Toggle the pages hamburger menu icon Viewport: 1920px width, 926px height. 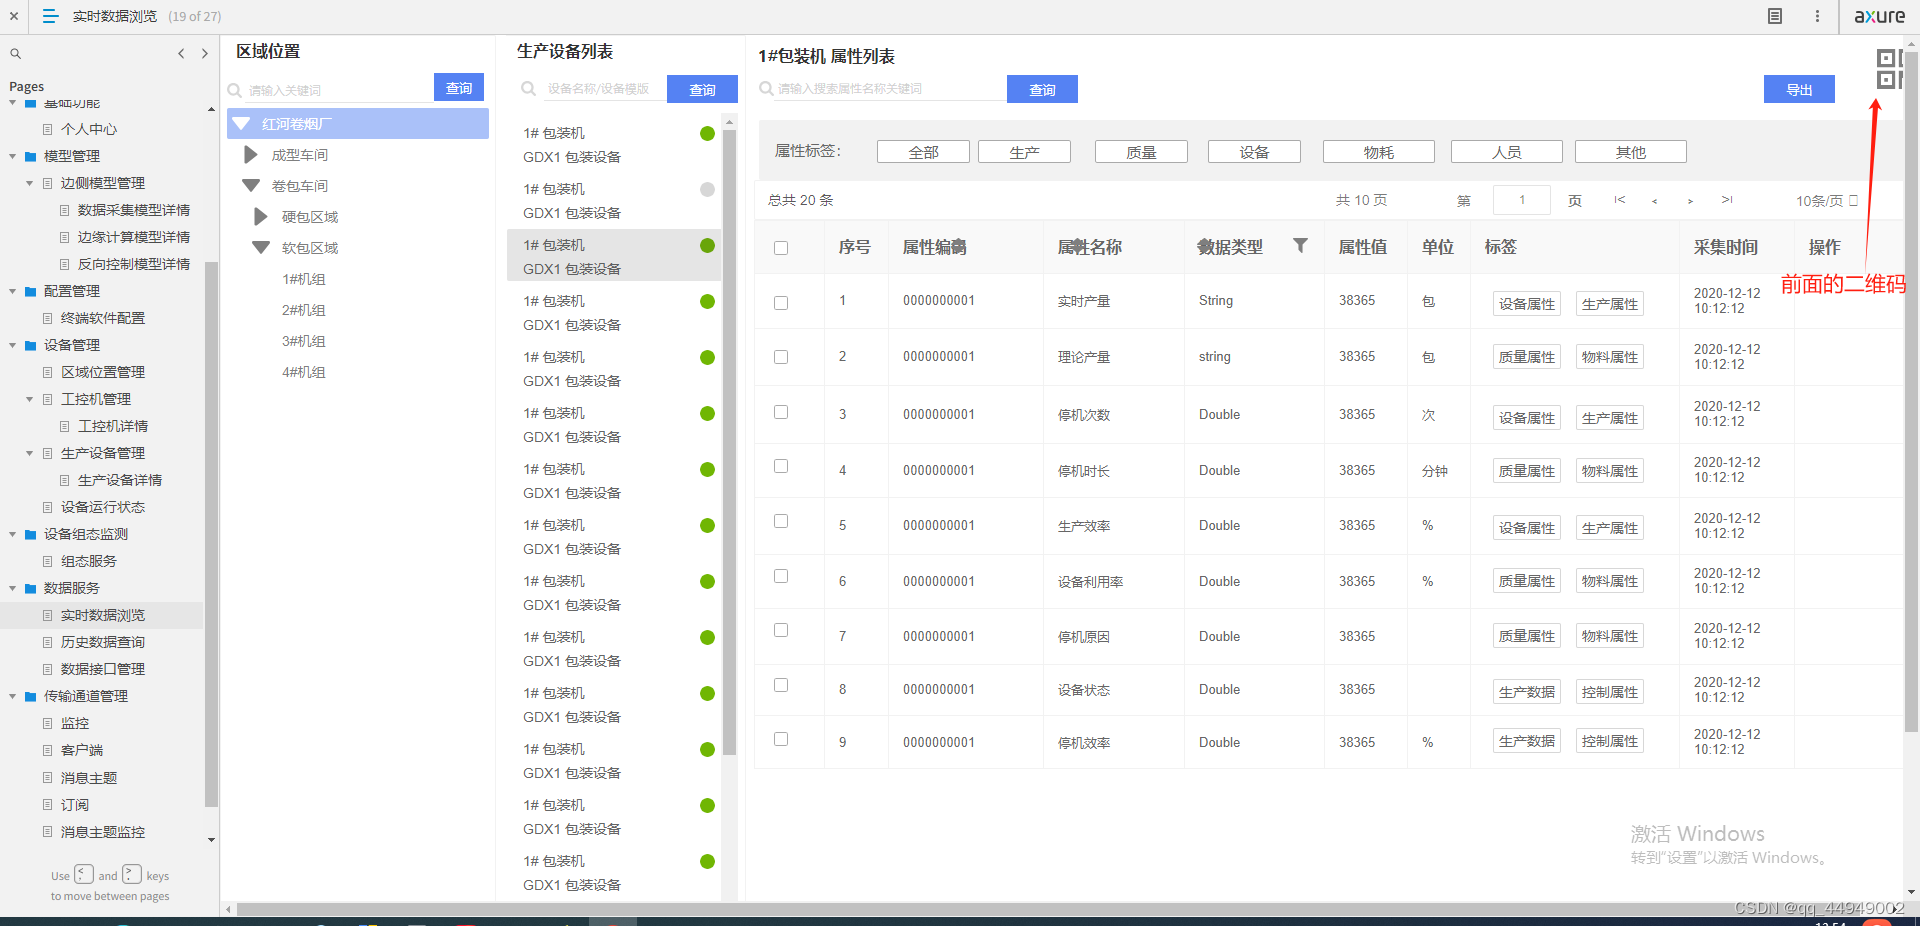pos(51,16)
